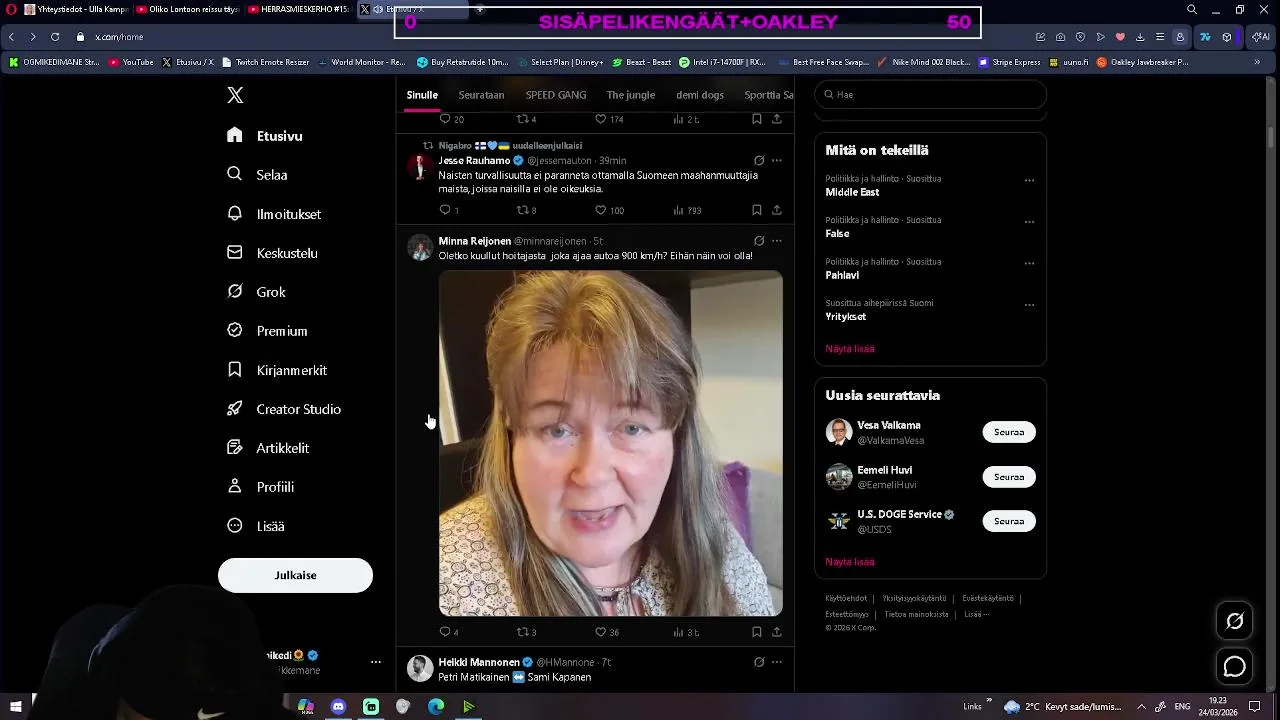This screenshot has height=720, width=1280.
Task: Open Grok explain on Jesse Rauhamo post
Action: click(x=759, y=160)
